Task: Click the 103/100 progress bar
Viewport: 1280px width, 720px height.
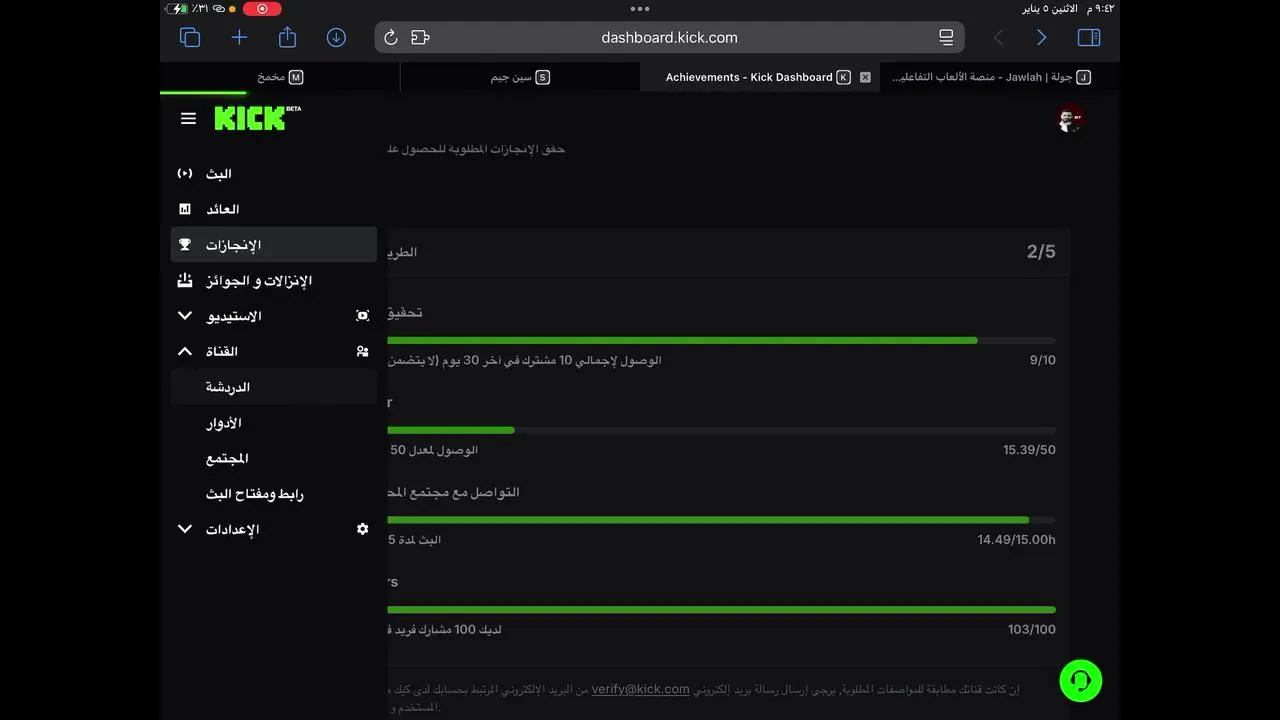Action: [721, 610]
